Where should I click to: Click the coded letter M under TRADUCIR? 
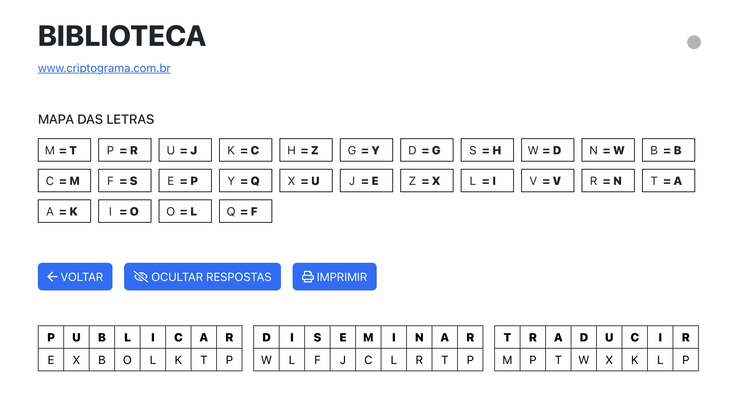[507, 360]
